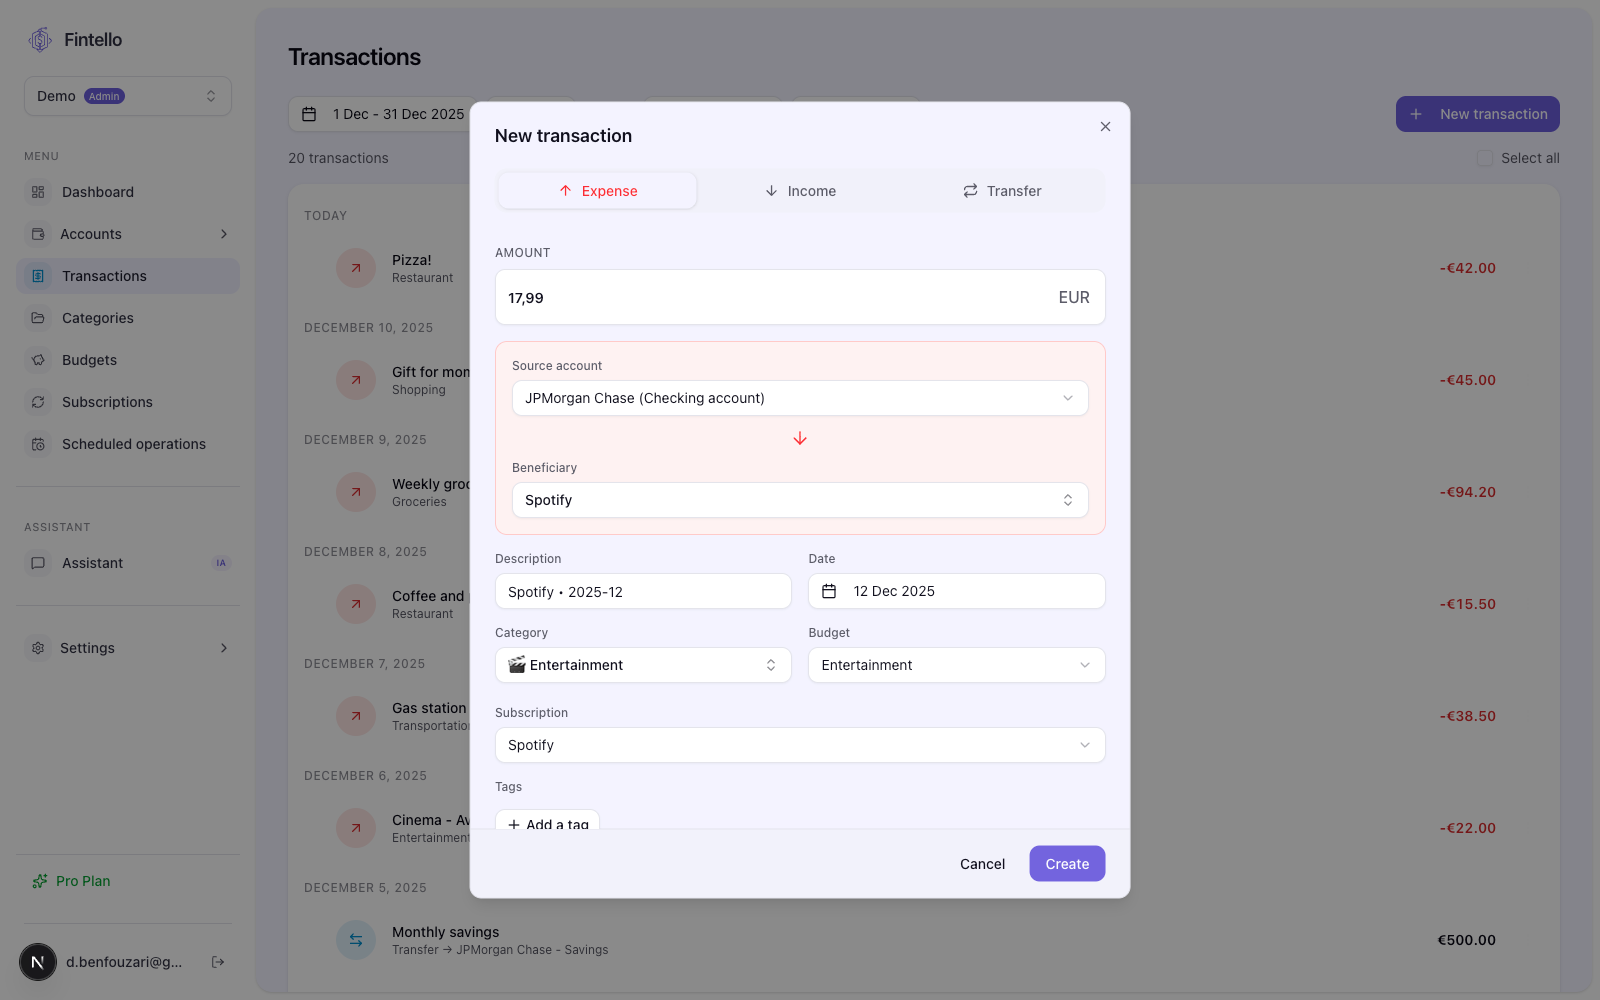The height and width of the screenshot is (1000, 1600).
Task: Click the calendar icon in the Date field
Action: [x=829, y=591]
